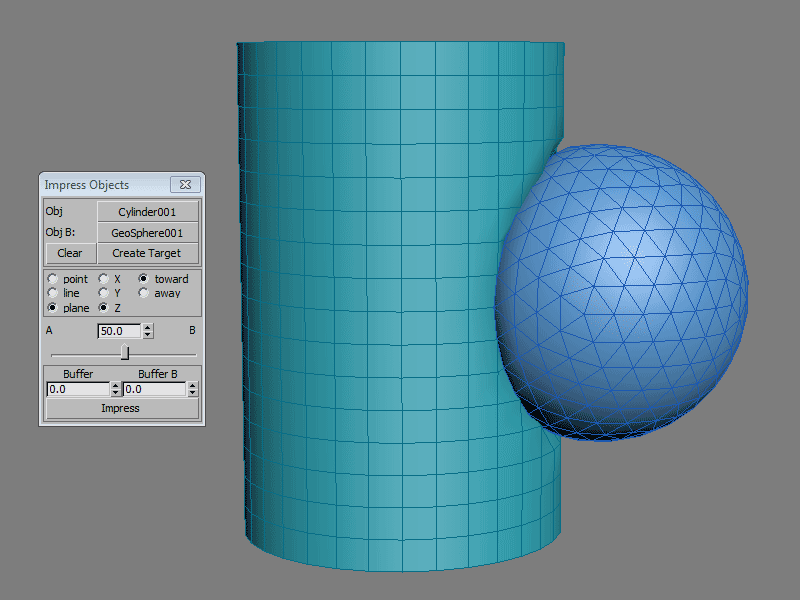
Task: Click the Buffer B spinner arrows
Action: click(192, 389)
